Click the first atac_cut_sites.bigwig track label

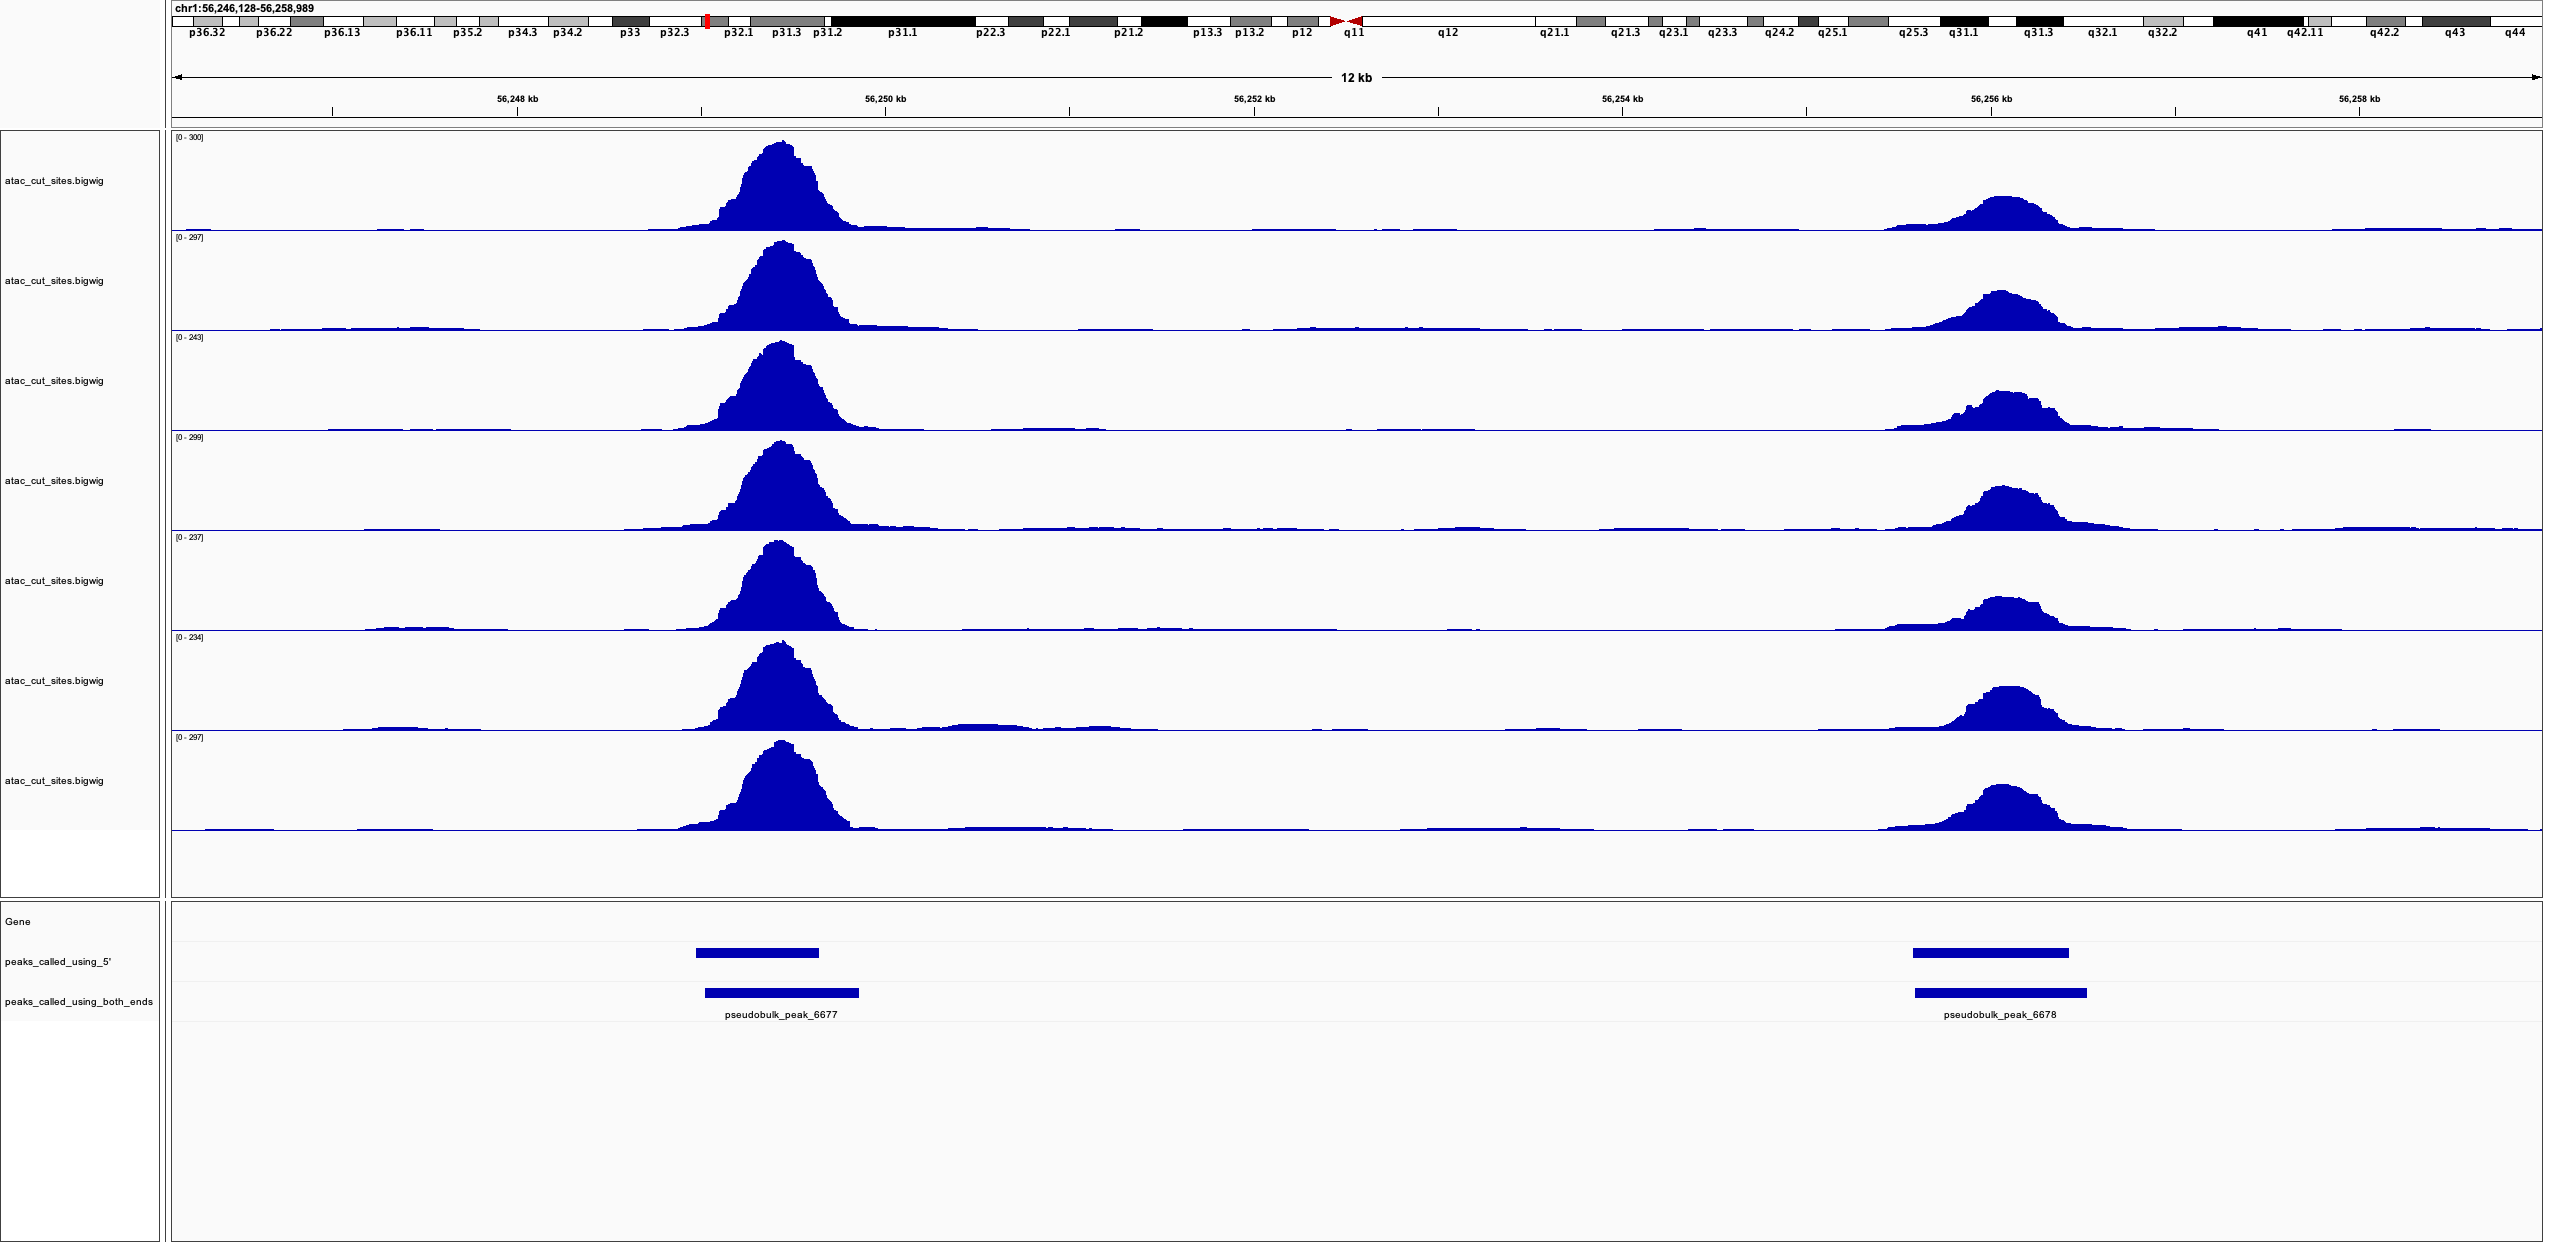[54, 181]
